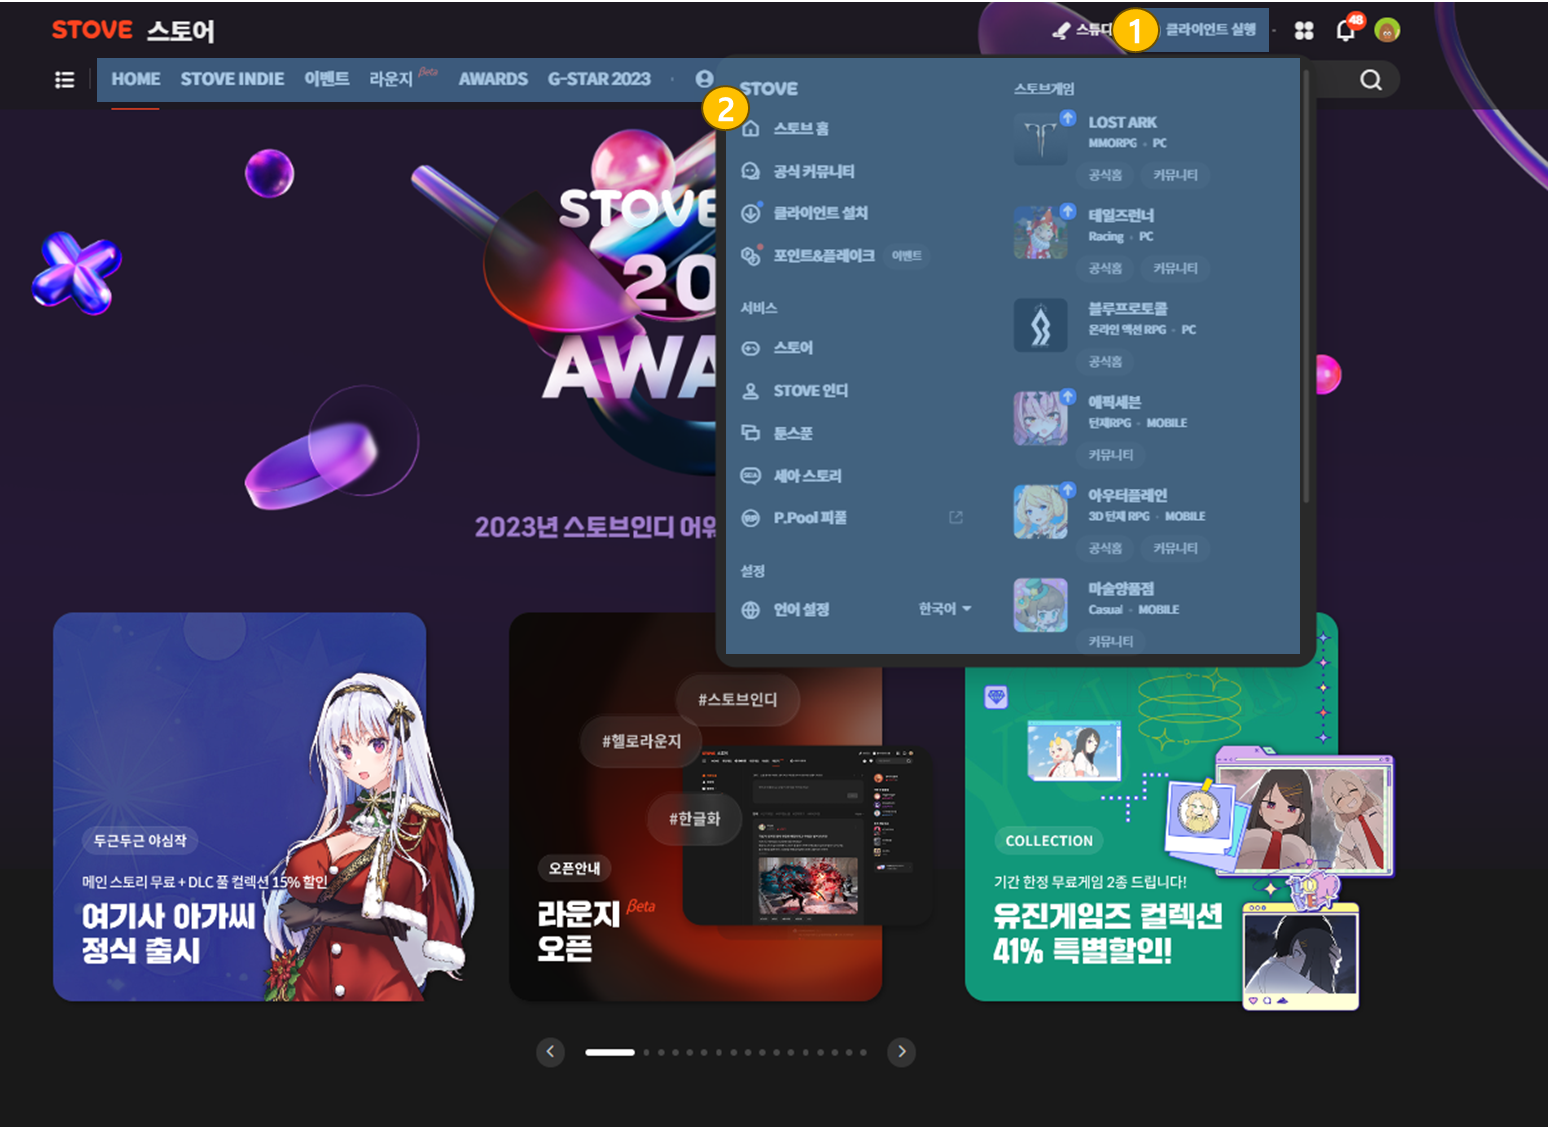Open the 라운지 오픈 banner card
1548x1127 pixels.
pos(696,807)
